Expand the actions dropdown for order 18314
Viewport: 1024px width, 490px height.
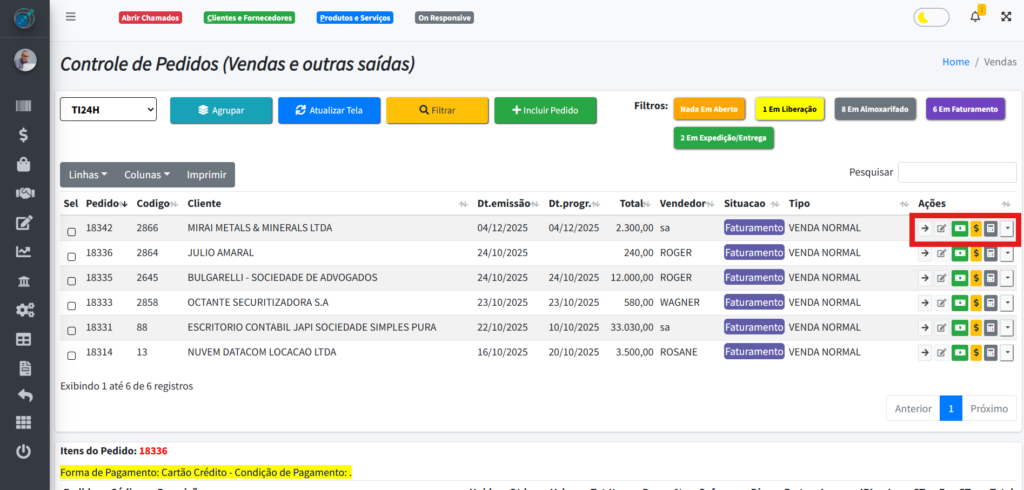tap(1006, 353)
